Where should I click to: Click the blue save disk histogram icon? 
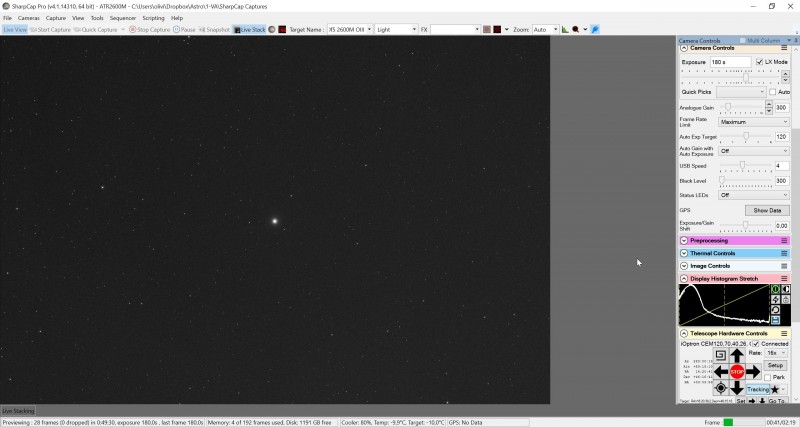pyautogui.click(x=775, y=320)
